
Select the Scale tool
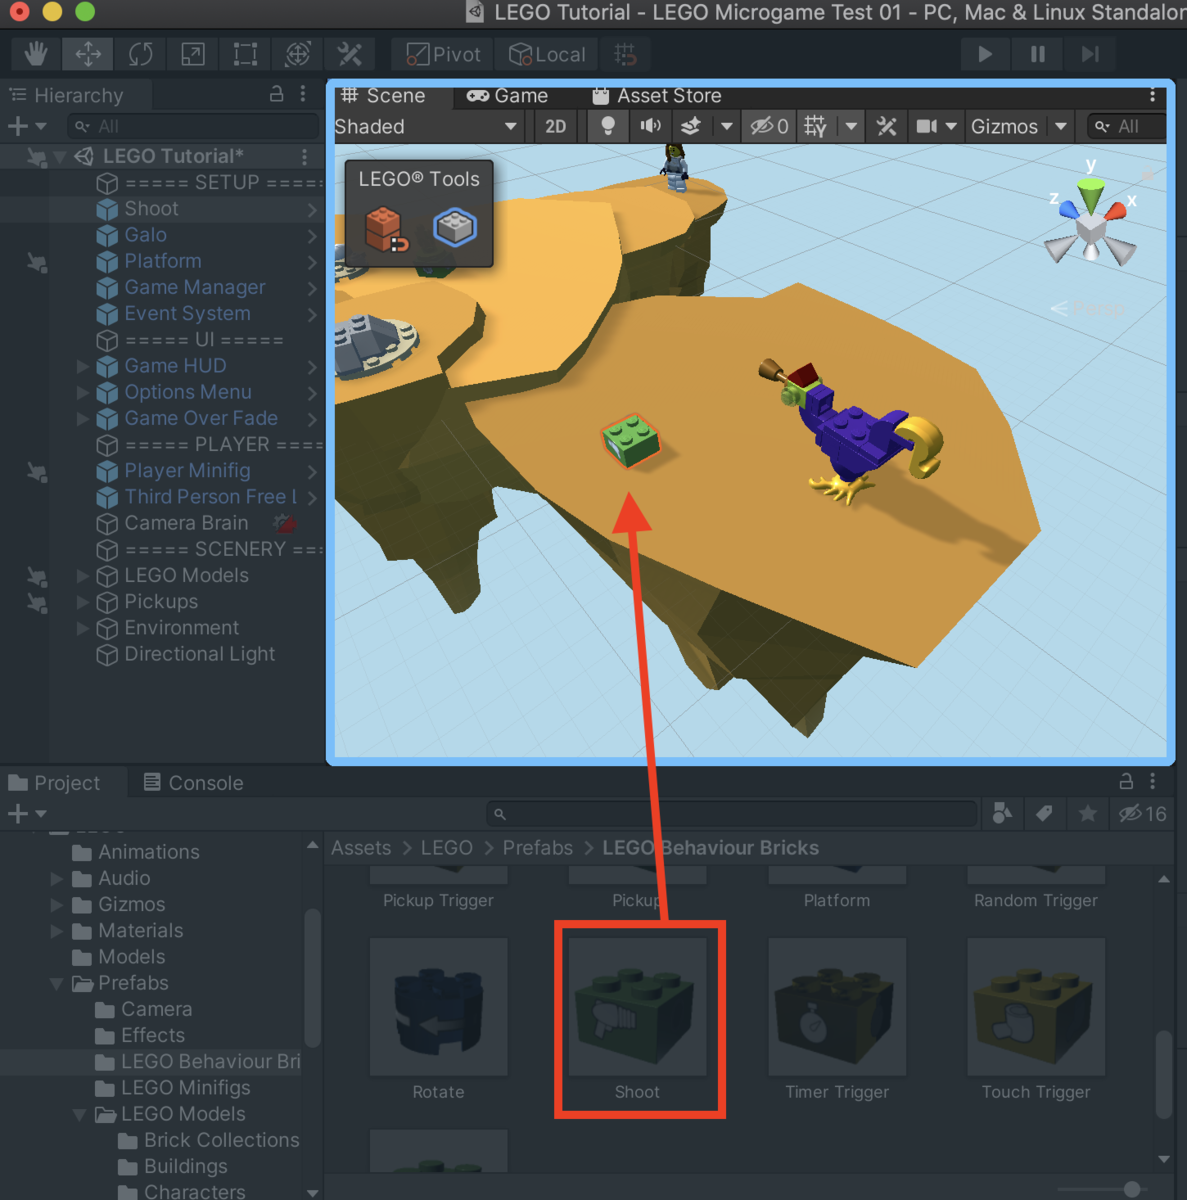(193, 54)
